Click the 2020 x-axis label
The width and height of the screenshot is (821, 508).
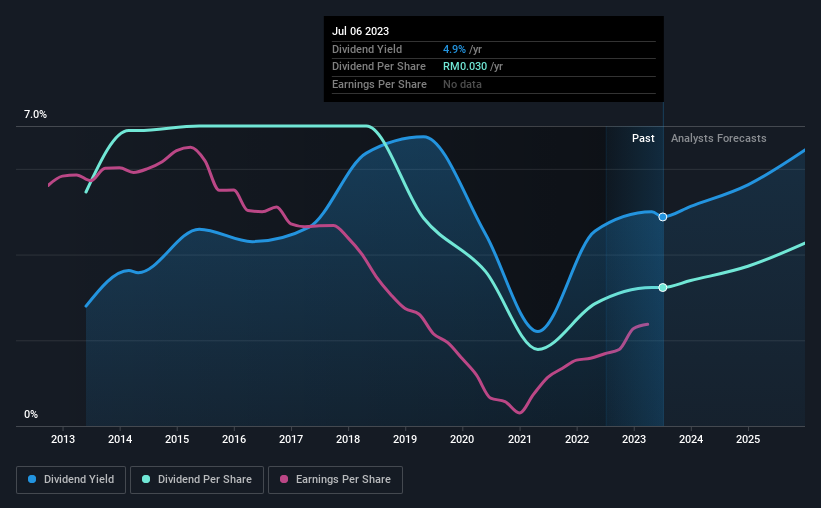coord(462,439)
